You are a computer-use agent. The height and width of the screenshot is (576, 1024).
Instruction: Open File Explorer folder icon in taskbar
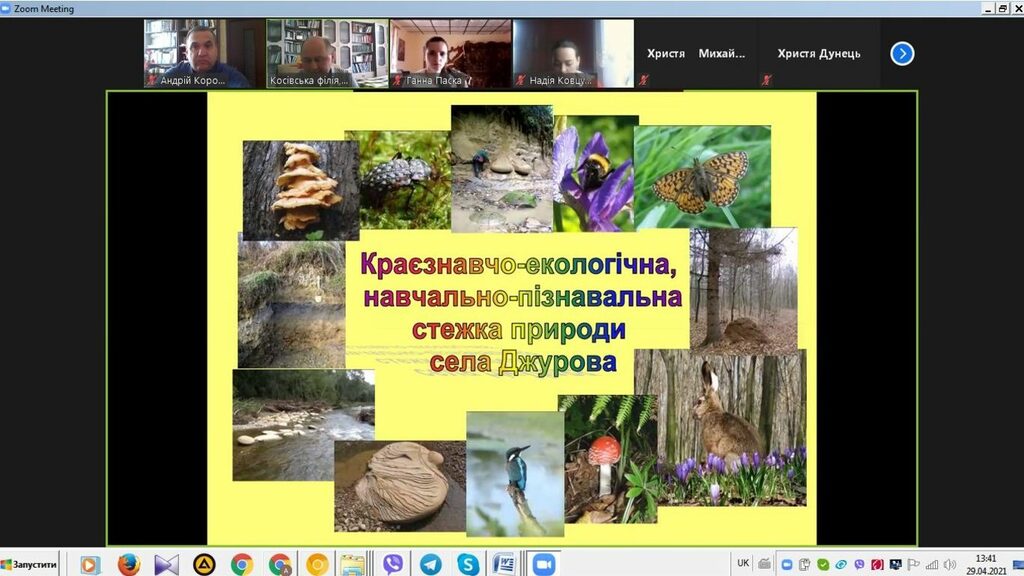point(354,565)
